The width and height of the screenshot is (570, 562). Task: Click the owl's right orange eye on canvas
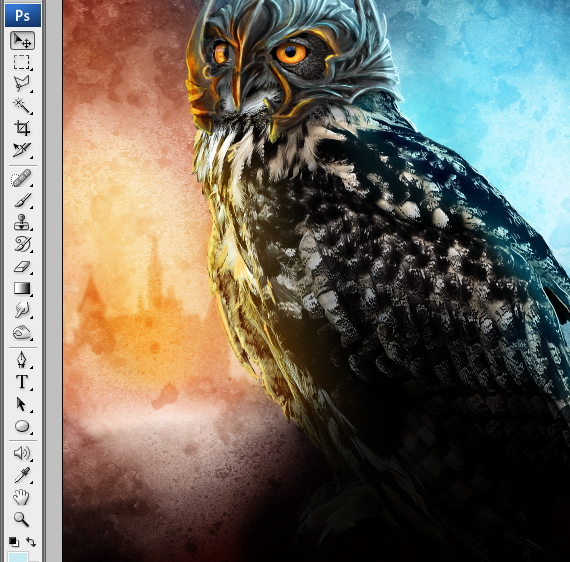(x=291, y=52)
